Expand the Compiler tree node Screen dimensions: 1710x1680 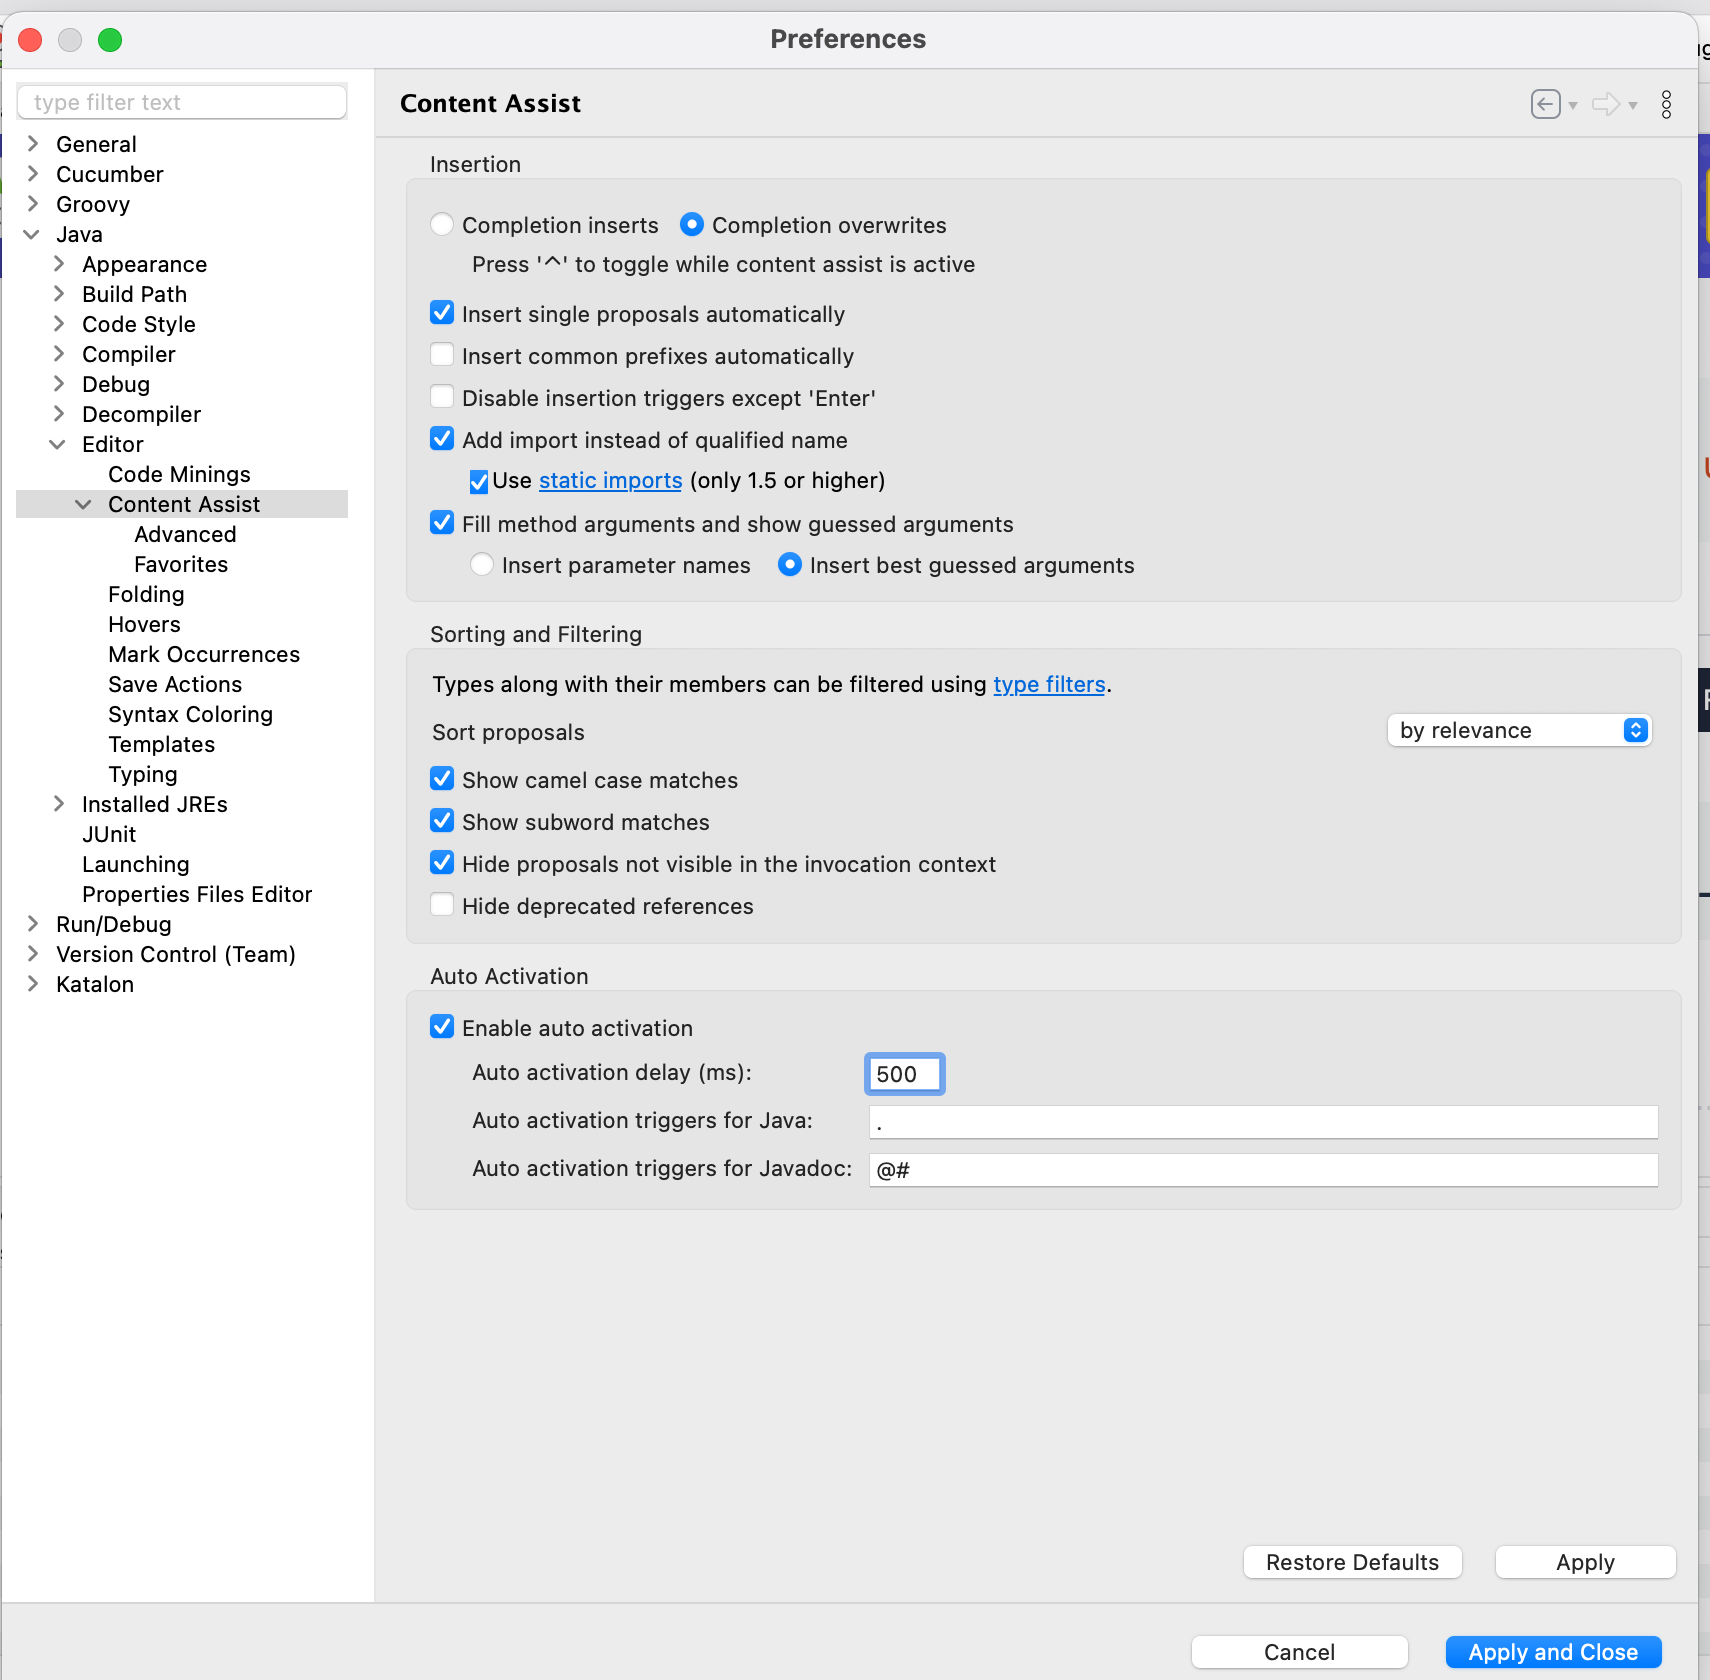coord(60,354)
